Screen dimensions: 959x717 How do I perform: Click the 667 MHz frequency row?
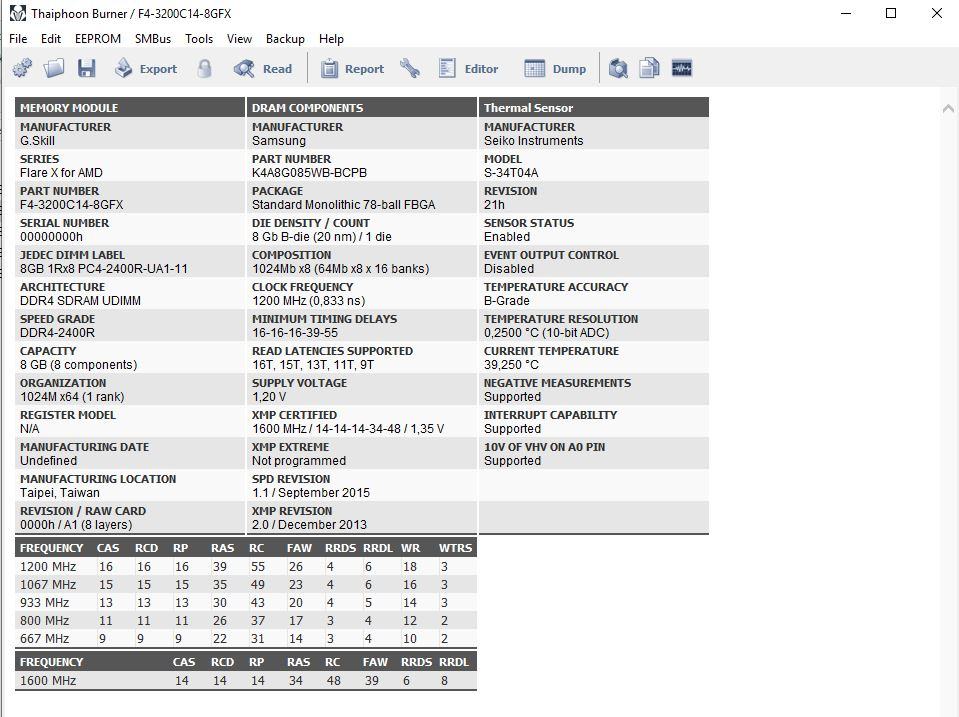click(245, 638)
